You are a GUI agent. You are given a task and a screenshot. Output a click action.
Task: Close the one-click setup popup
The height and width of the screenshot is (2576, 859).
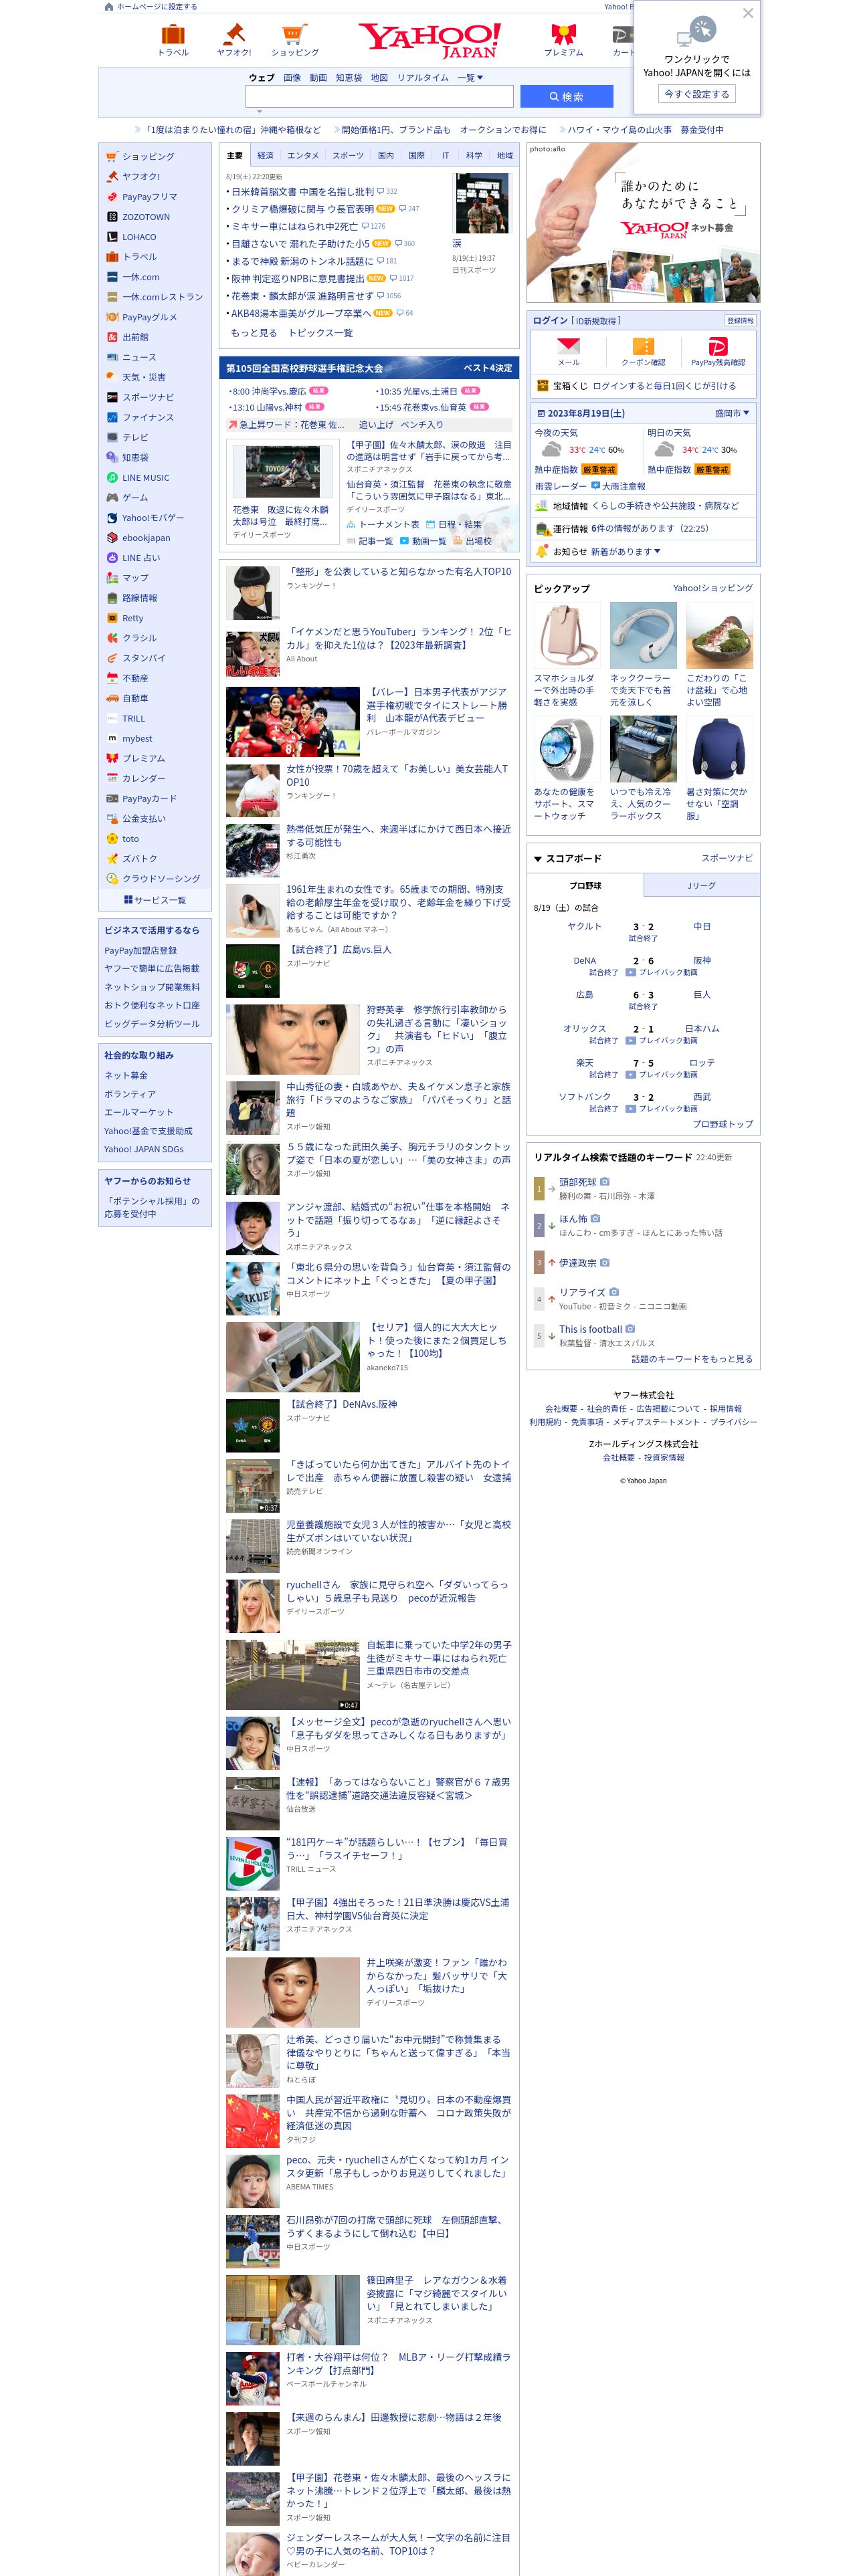coord(747,13)
